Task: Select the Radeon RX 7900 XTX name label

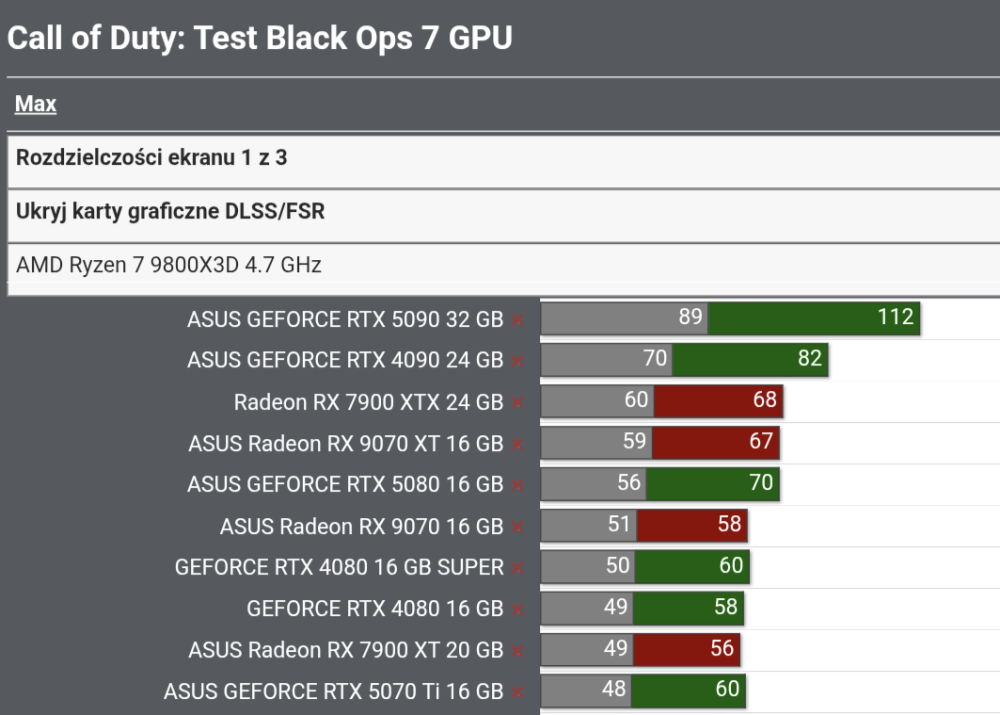Action: [370, 402]
